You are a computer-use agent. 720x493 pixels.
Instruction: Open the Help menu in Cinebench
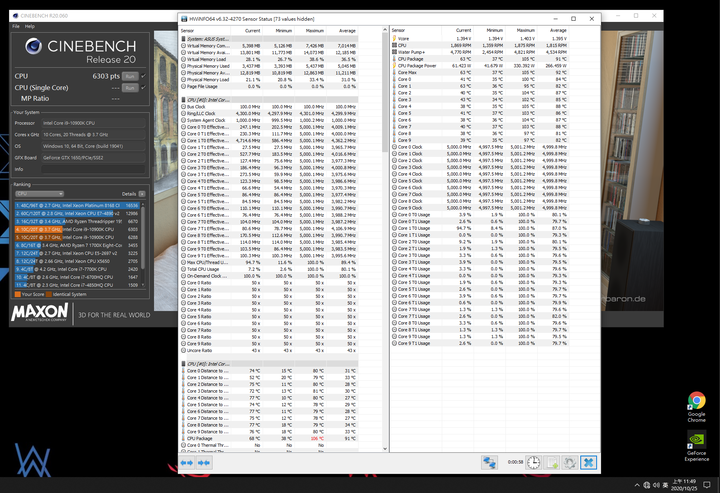point(30,26)
